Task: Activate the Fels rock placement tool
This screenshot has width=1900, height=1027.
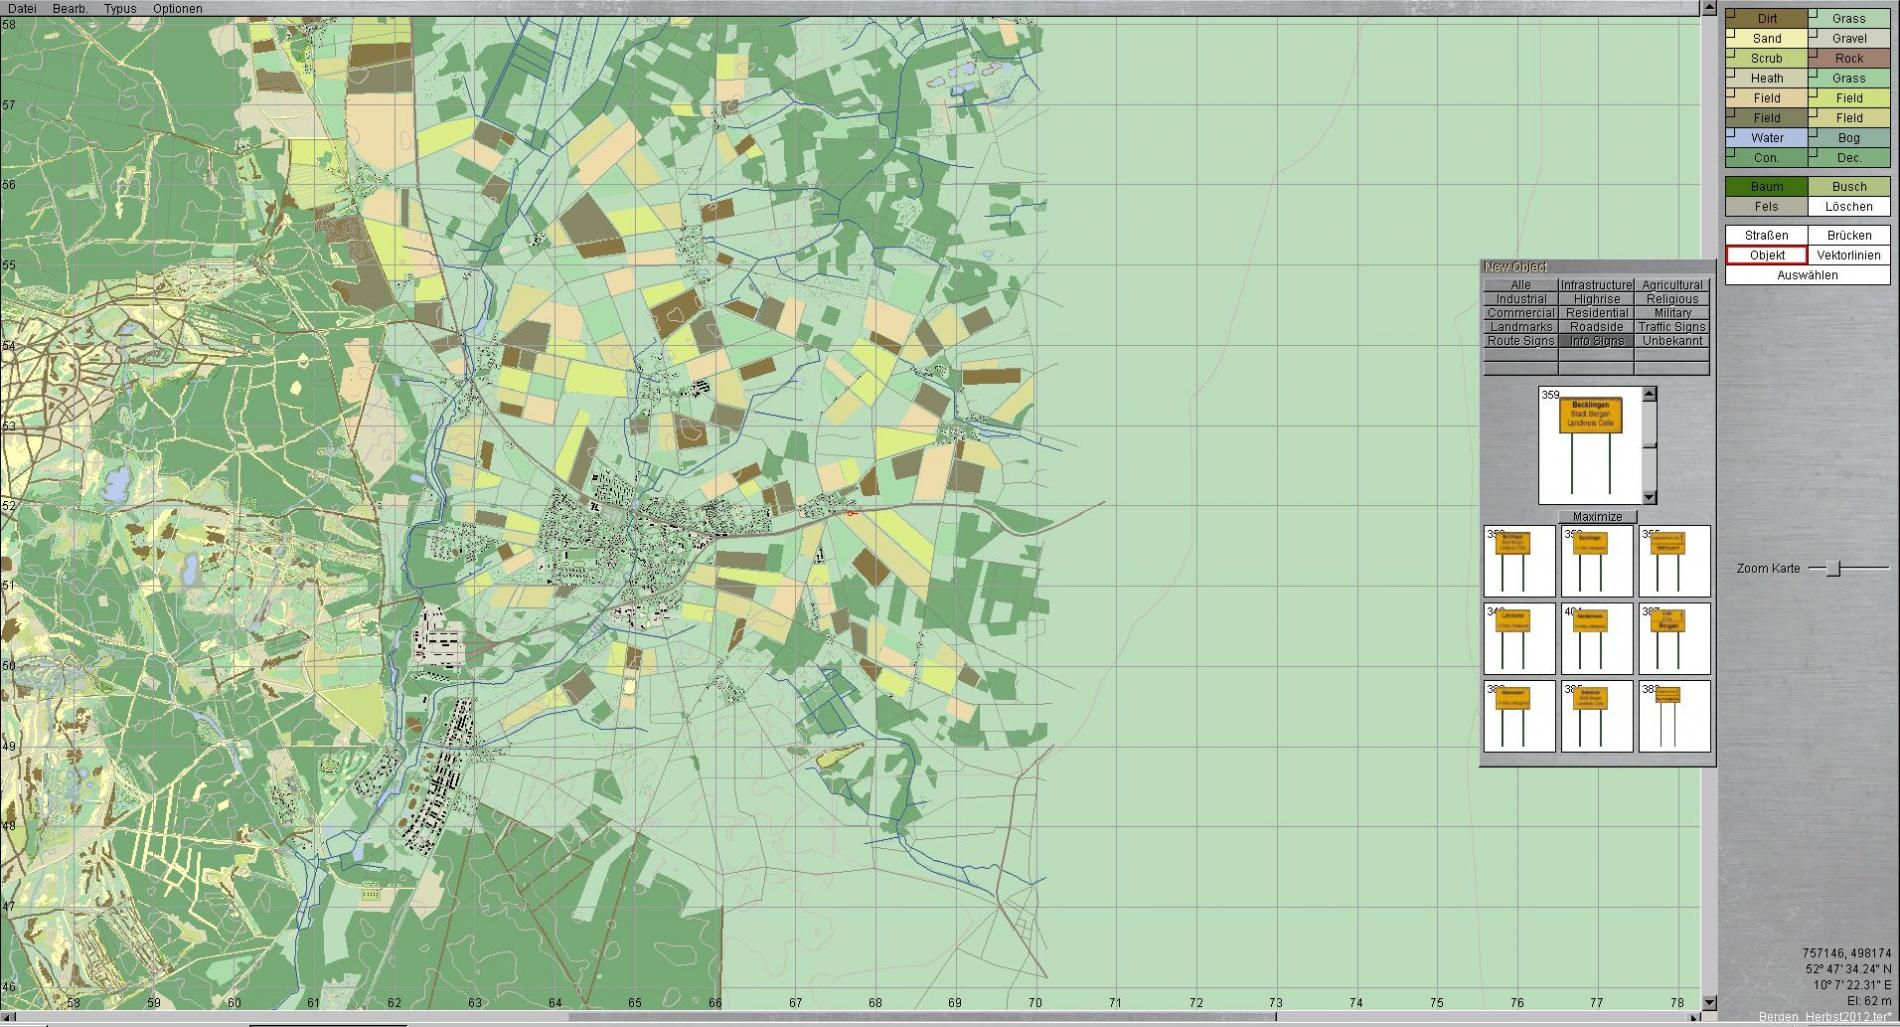Action: [1767, 206]
